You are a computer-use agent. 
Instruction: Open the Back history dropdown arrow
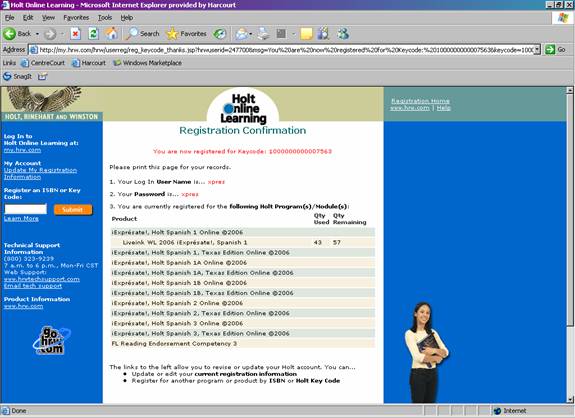point(37,34)
